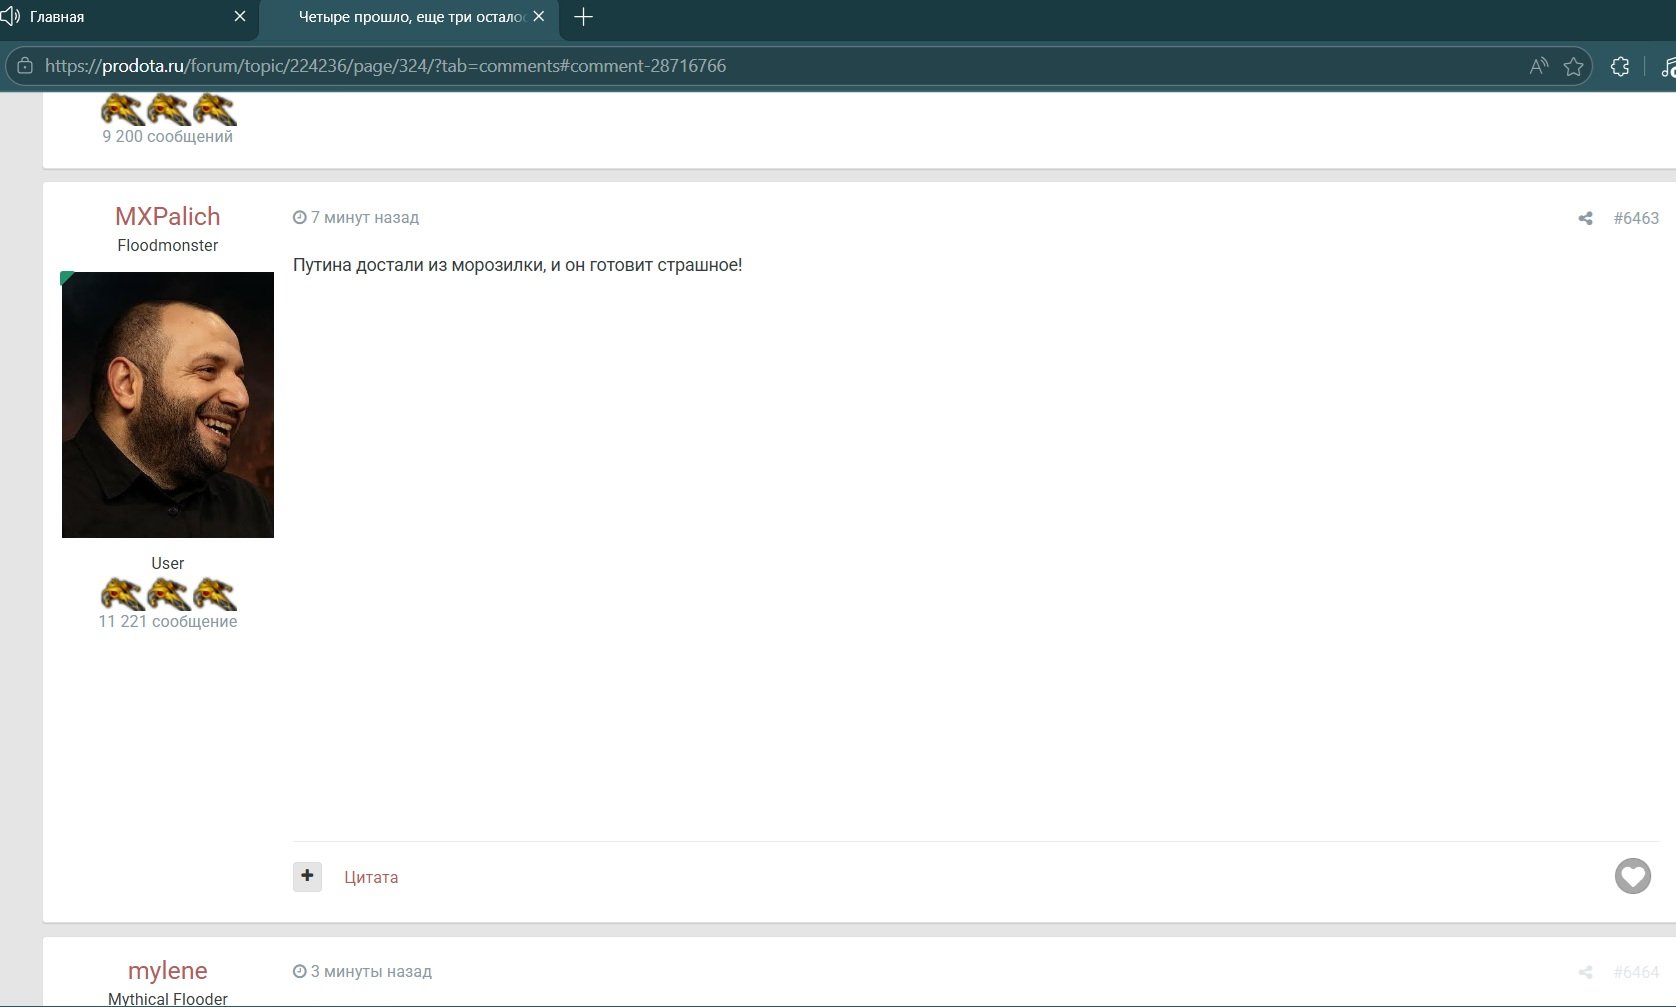Open MXPalich's user profile
1676x1007 pixels.
click(167, 217)
